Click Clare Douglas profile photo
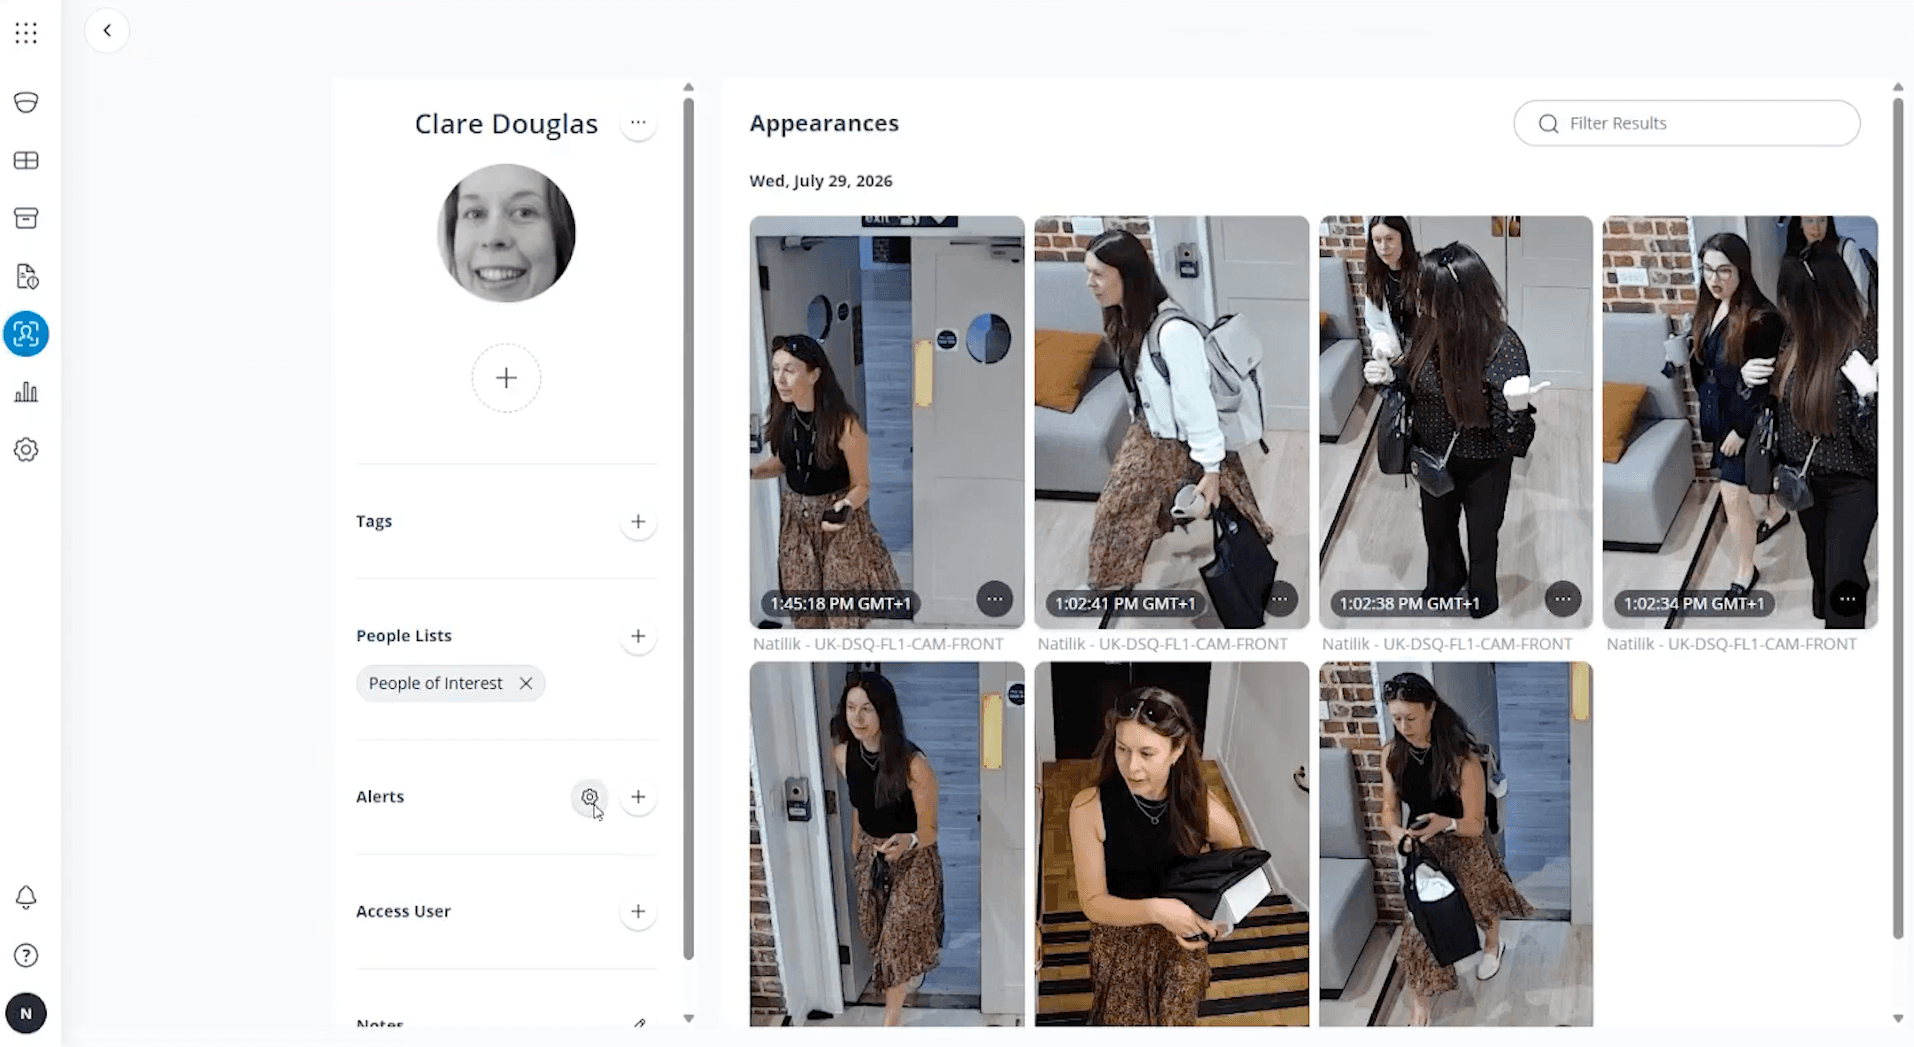Viewport: 1914px width, 1047px height. click(x=506, y=233)
